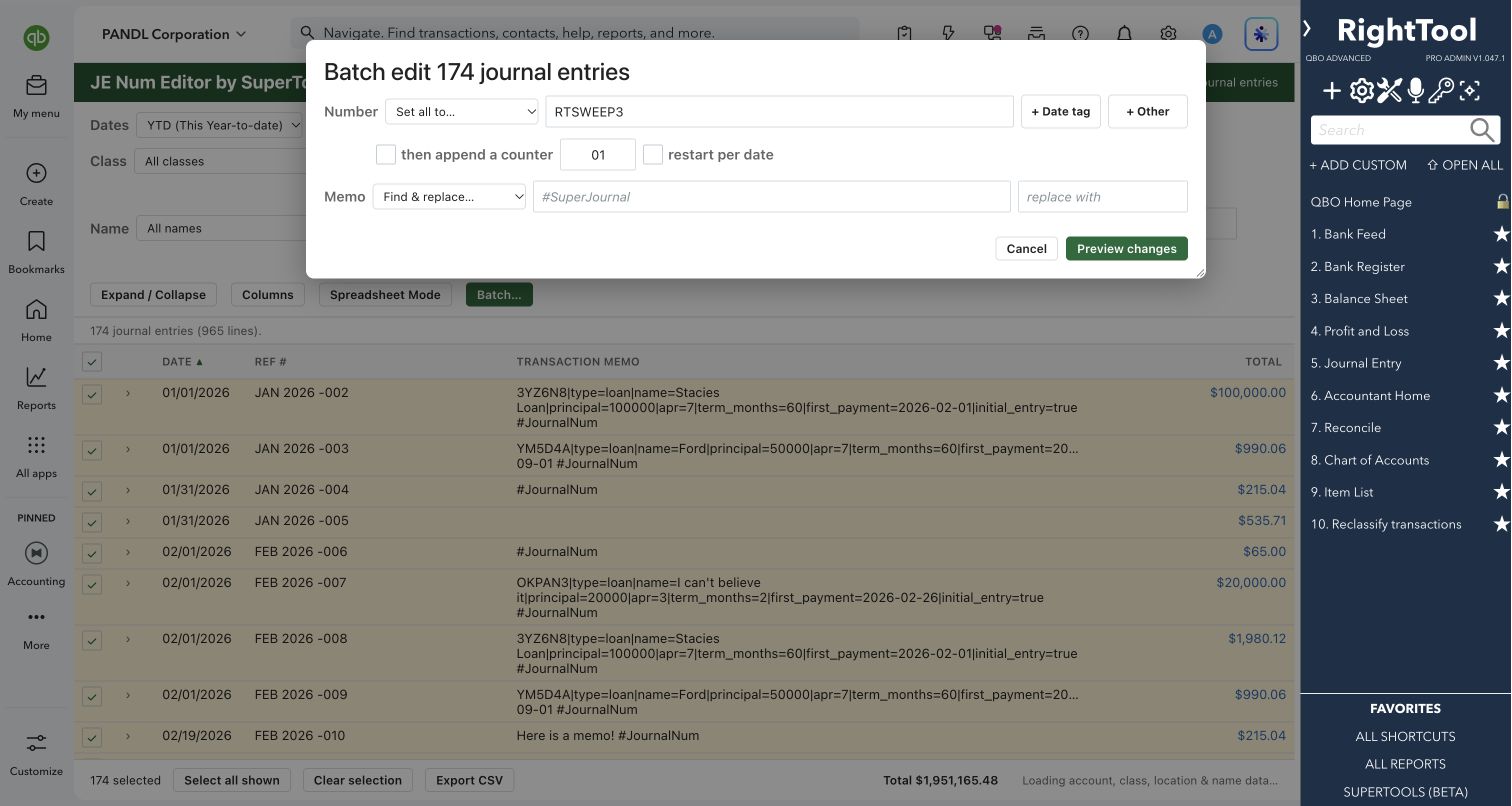Activate the RightTool microphone icon

point(1415,92)
